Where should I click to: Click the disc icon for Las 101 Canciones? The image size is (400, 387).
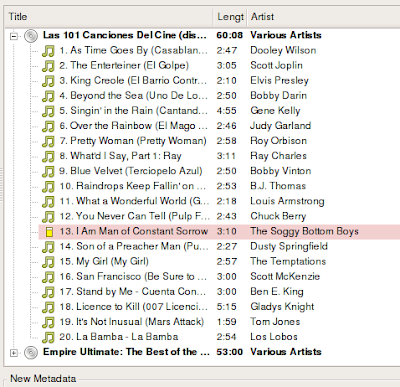coord(31,36)
